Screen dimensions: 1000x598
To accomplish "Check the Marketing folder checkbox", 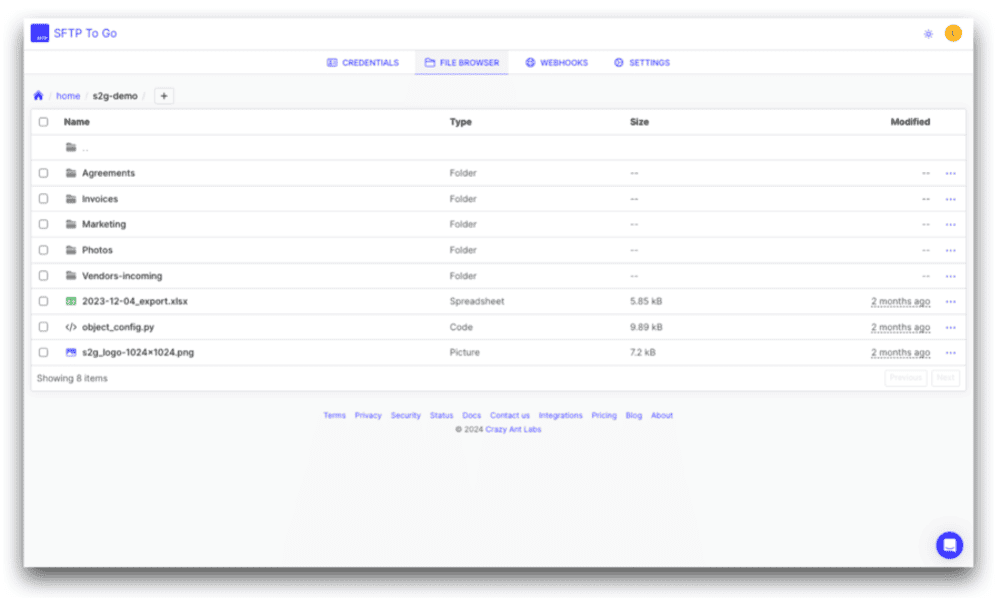I will pos(43,224).
